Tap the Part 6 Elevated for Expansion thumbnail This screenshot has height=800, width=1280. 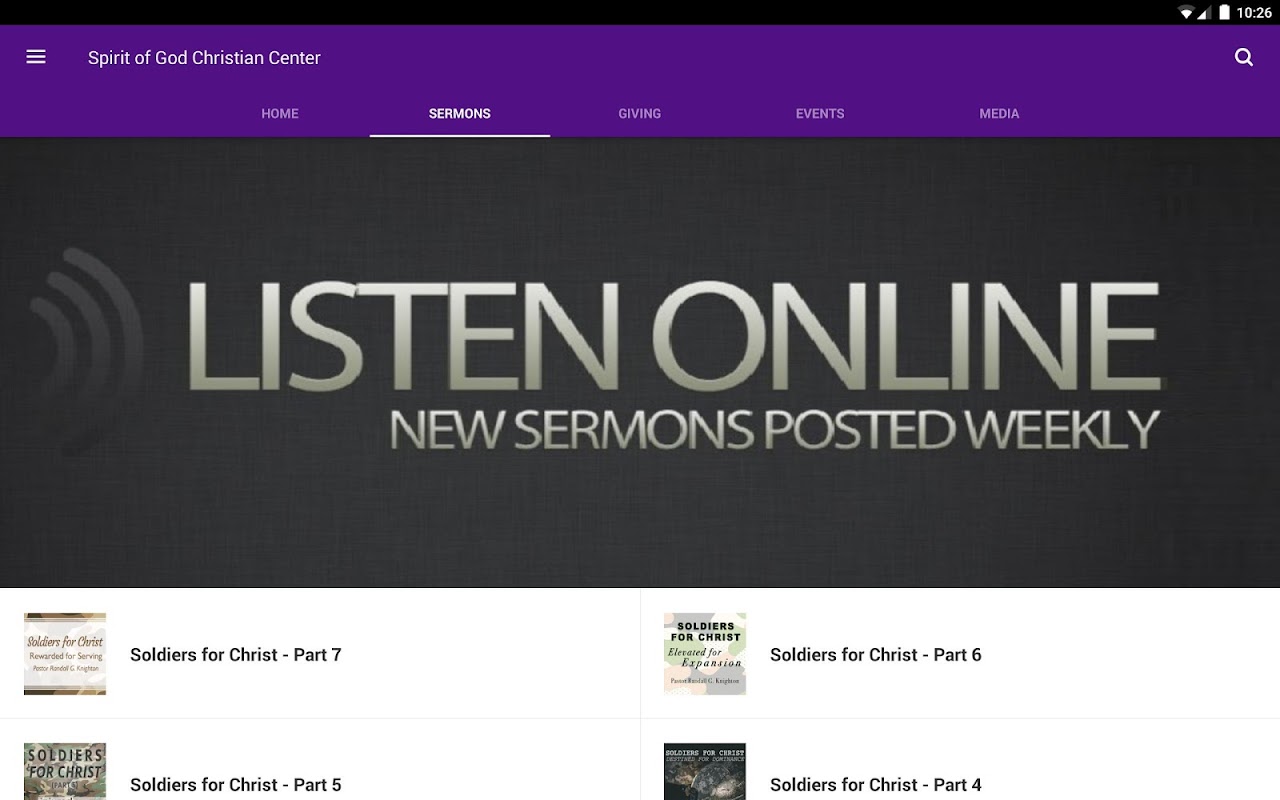pyautogui.click(x=705, y=654)
